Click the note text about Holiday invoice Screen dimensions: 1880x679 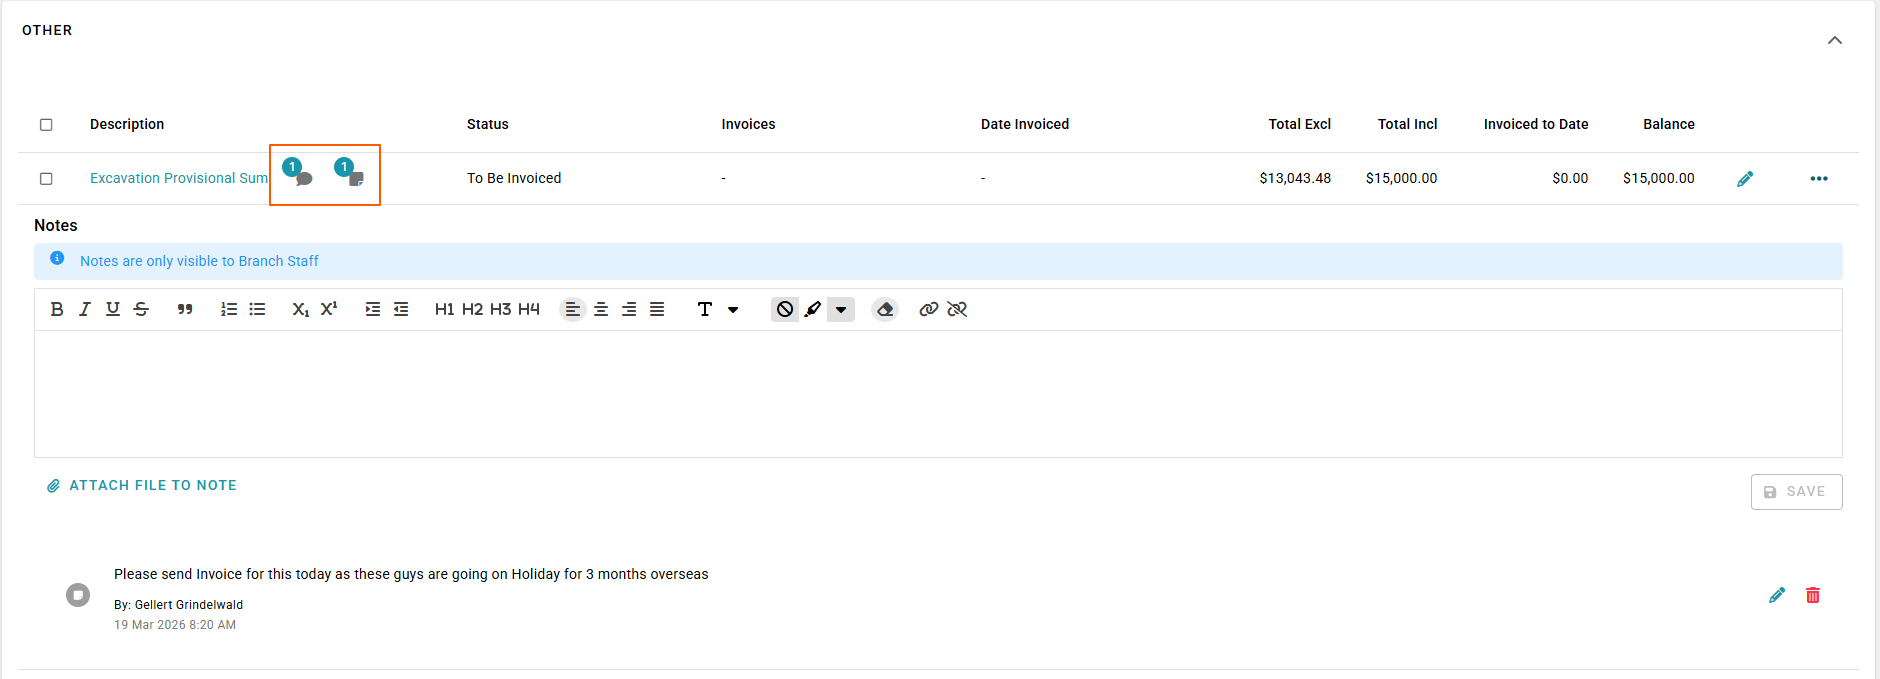pos(411,574)
